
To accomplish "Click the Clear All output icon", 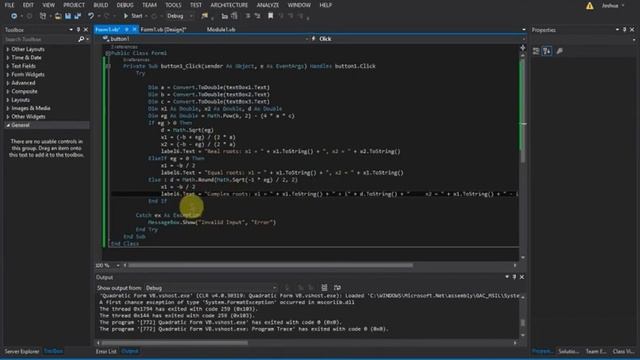I will coord(324,288).
